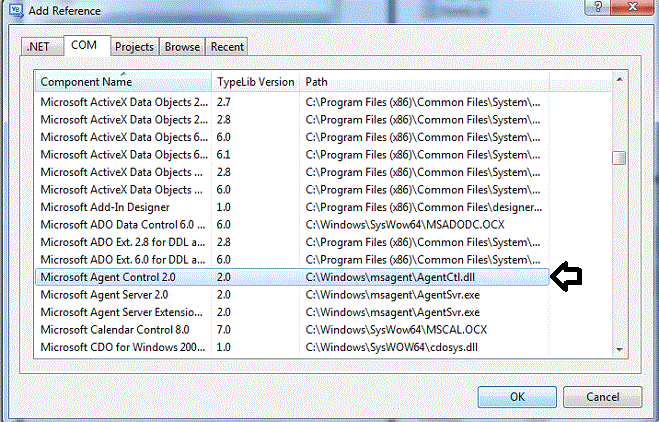659x422 pixels.
Task: Sort by TypeLib Version column header
Action: 256,82
